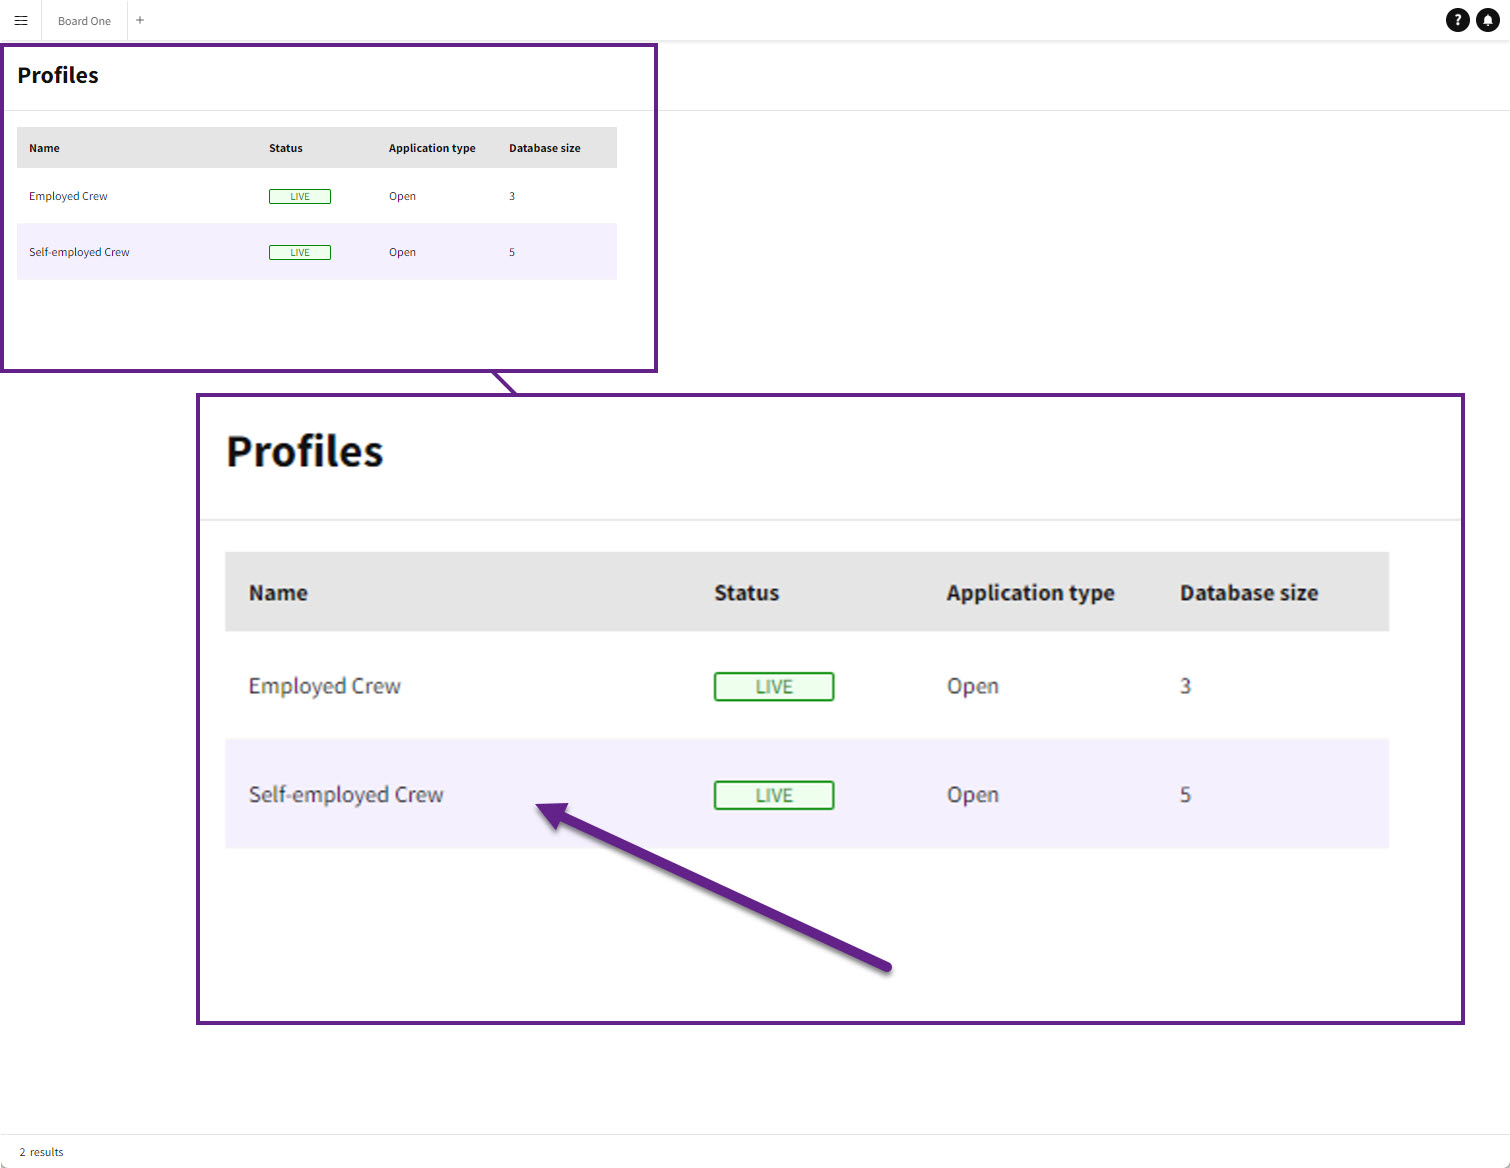The height and width of the screenshot is (1168, 1510).
Task: Select database size 3 in enlarged Profiles table
Action: point(1185,686)
